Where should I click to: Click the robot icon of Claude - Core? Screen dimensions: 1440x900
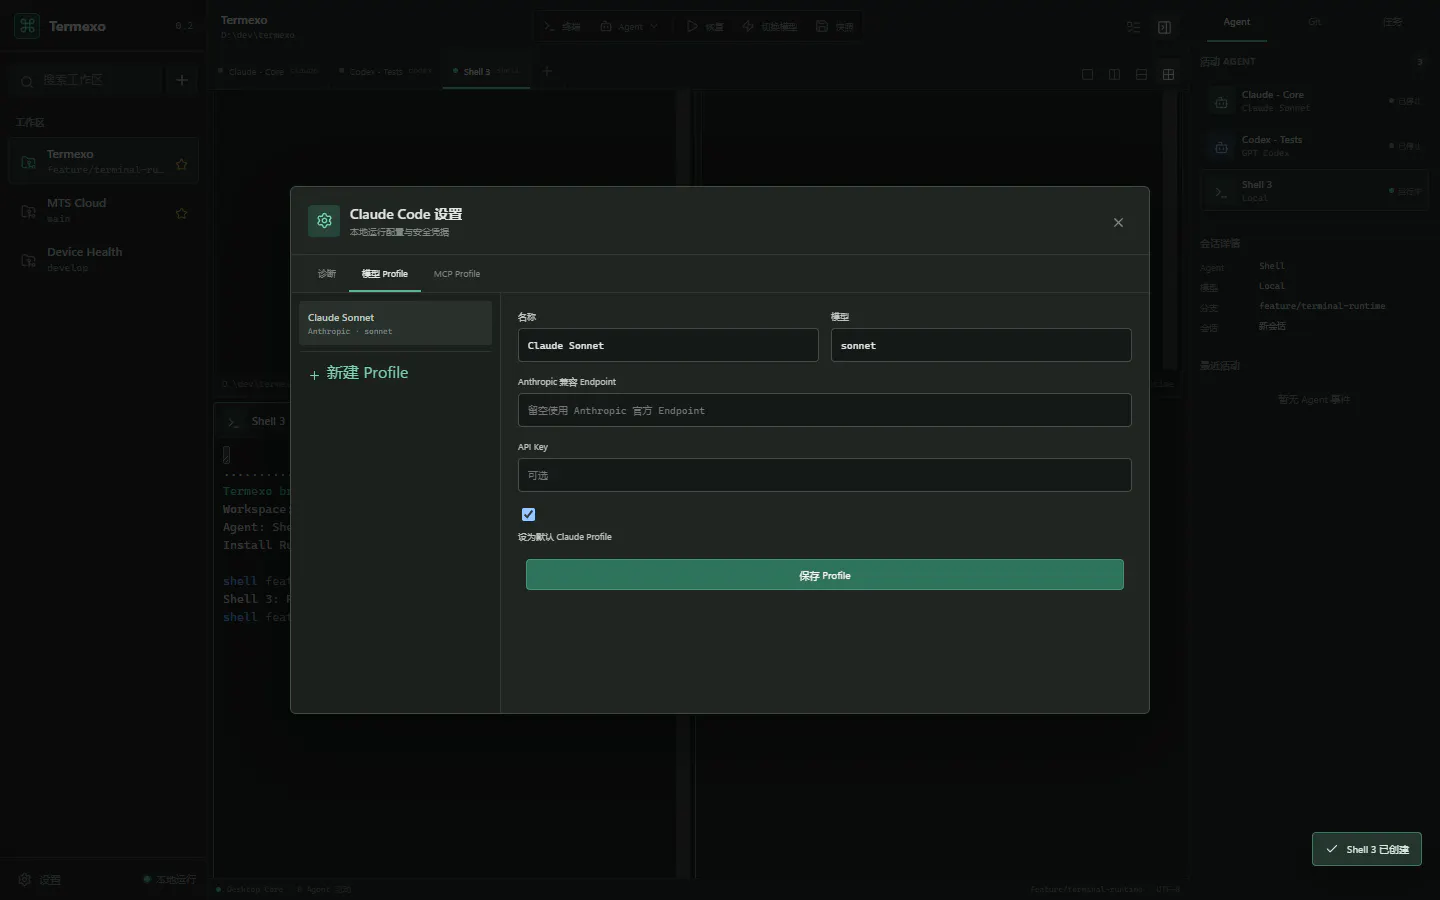pyautogui.click(x=1221, y=102)
